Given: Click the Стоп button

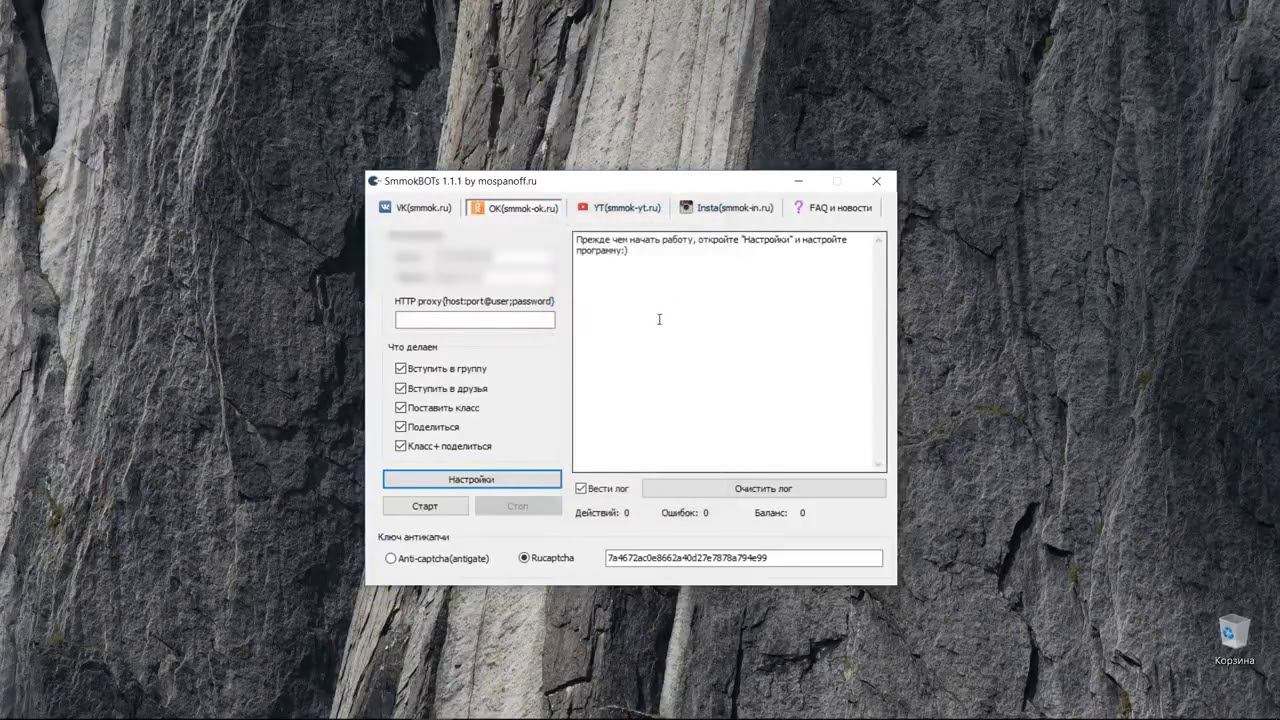Looking at the screenshot, I should tap(518, 506).
